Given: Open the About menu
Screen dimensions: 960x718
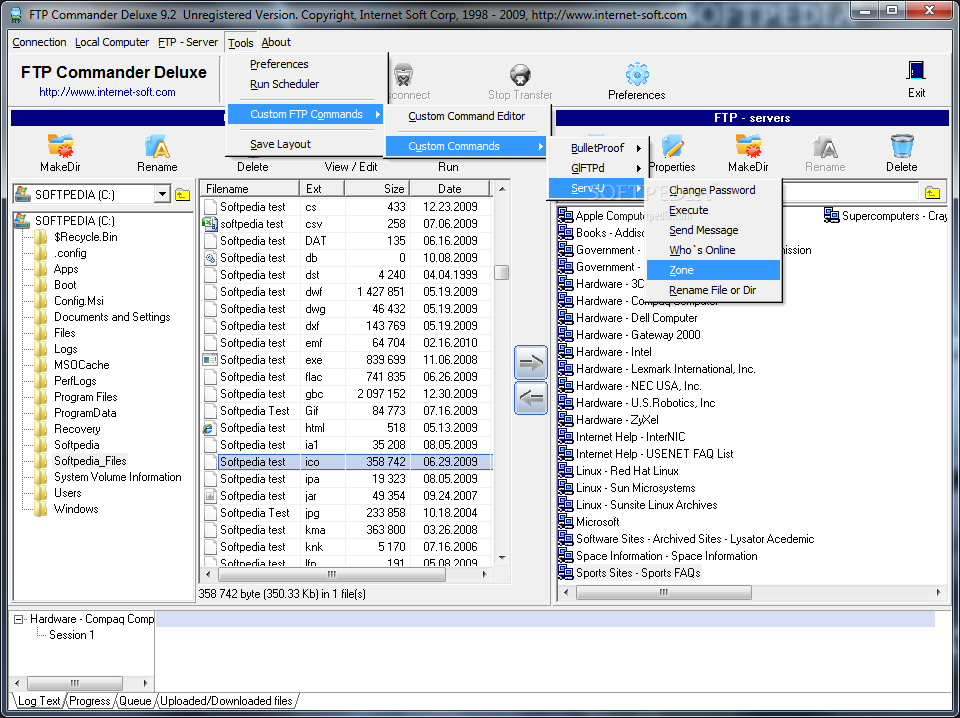Looking at the screenshot, I should 276,42.
